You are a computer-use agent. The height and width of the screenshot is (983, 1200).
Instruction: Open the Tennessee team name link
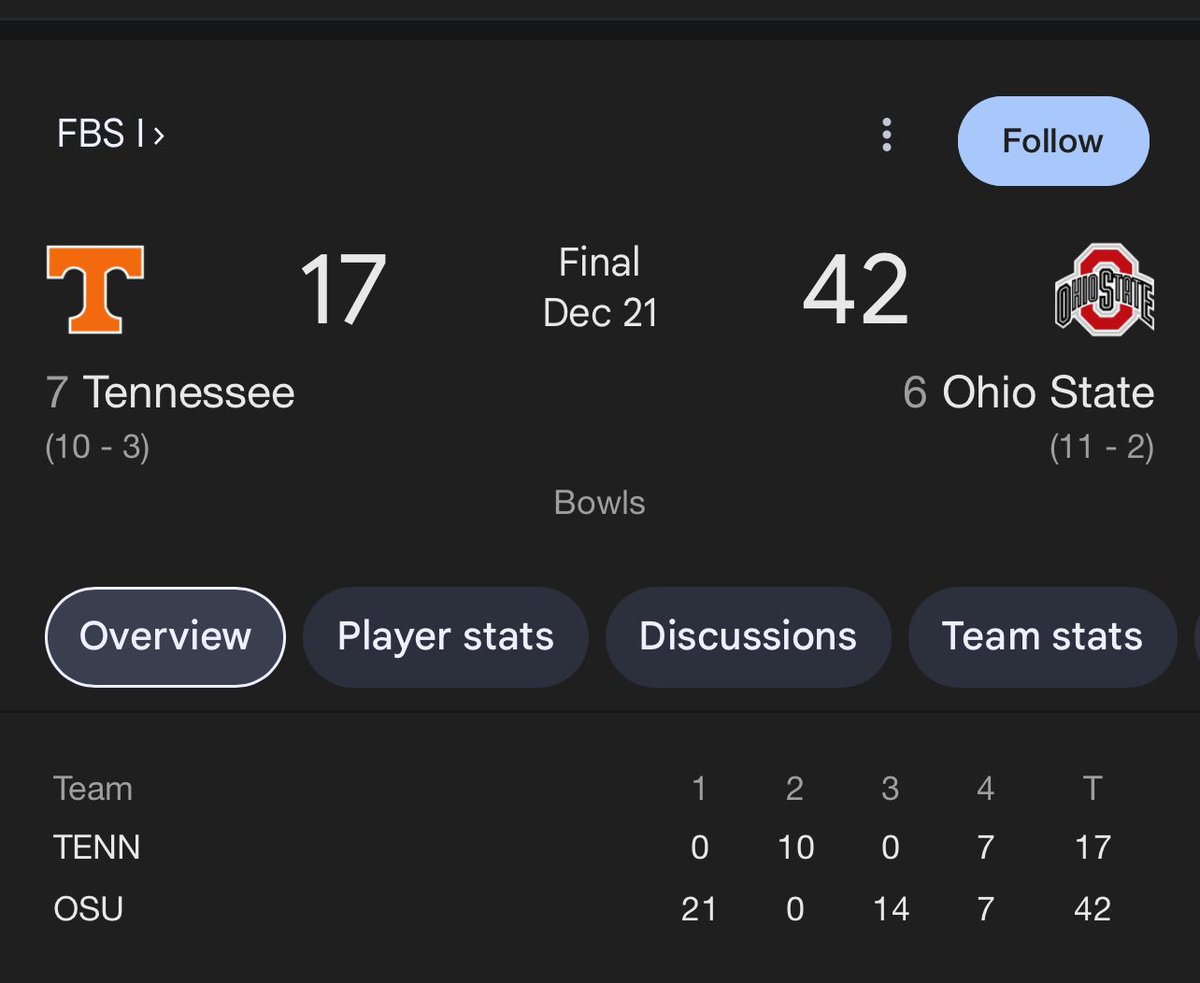click(x=188, y=393)
